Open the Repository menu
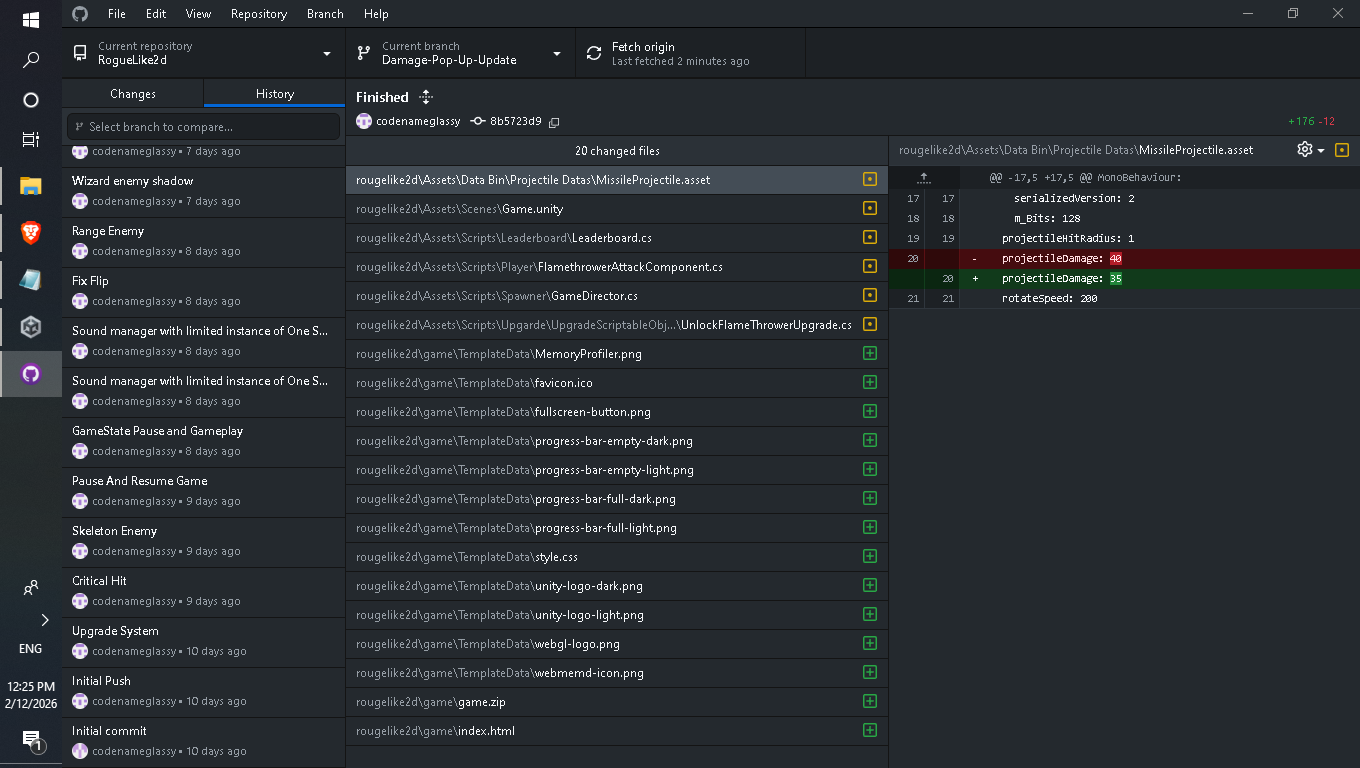The height and width of the screenshot is (768, 1360). 258,14
